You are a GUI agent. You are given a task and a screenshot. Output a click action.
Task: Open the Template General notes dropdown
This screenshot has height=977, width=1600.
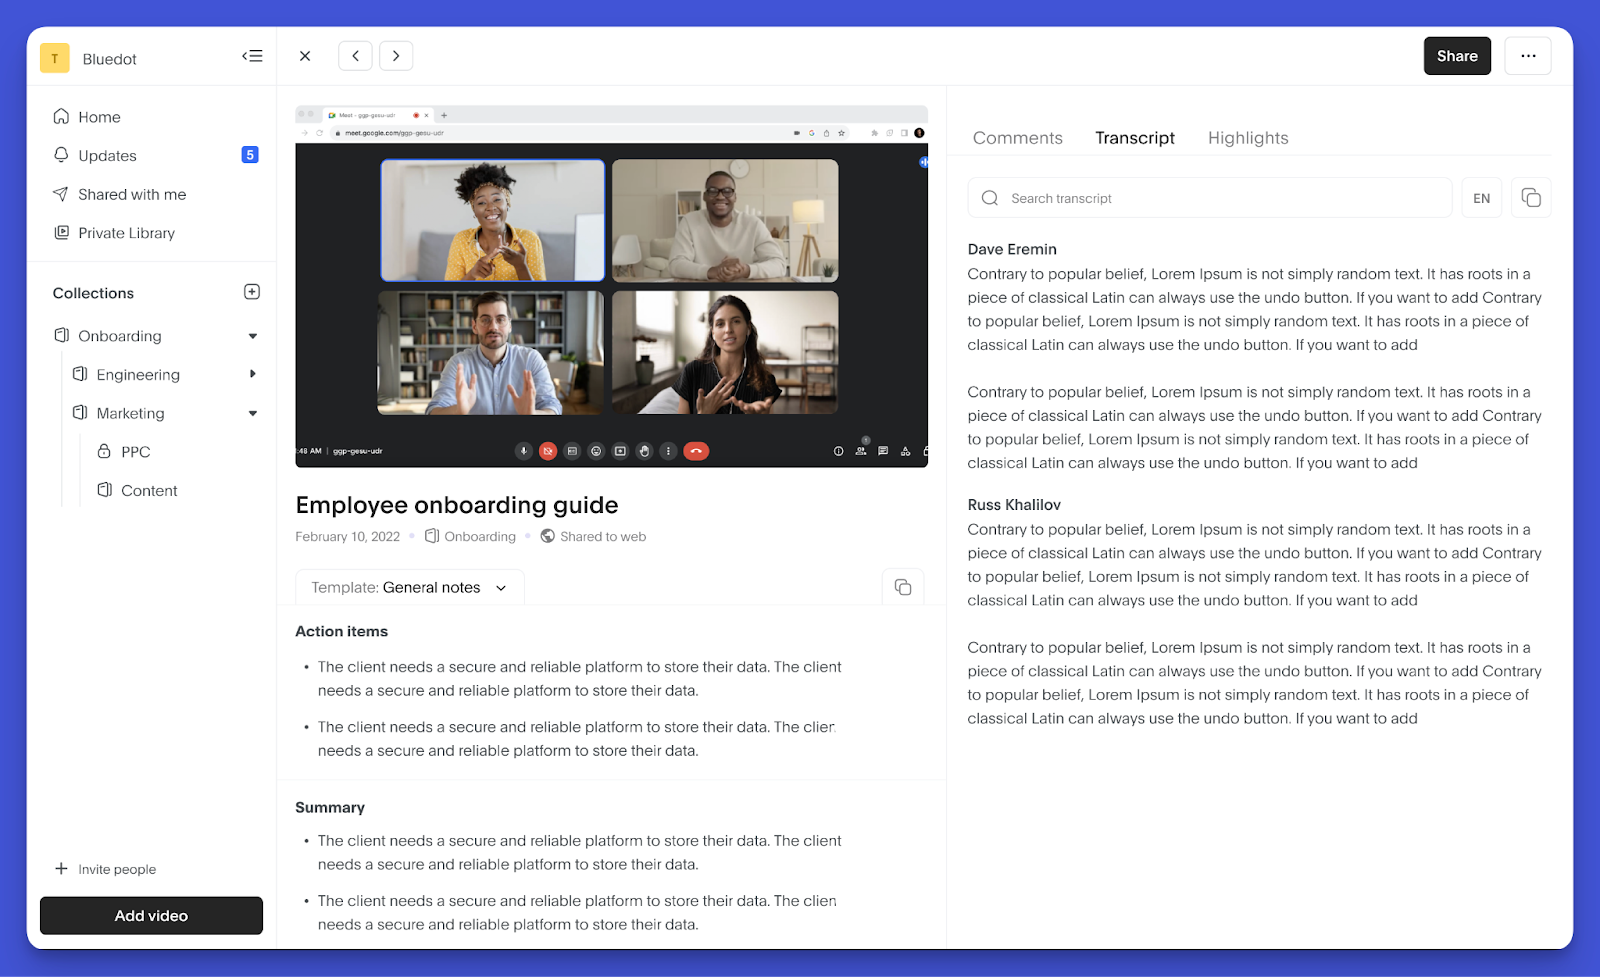coord(410,587)
